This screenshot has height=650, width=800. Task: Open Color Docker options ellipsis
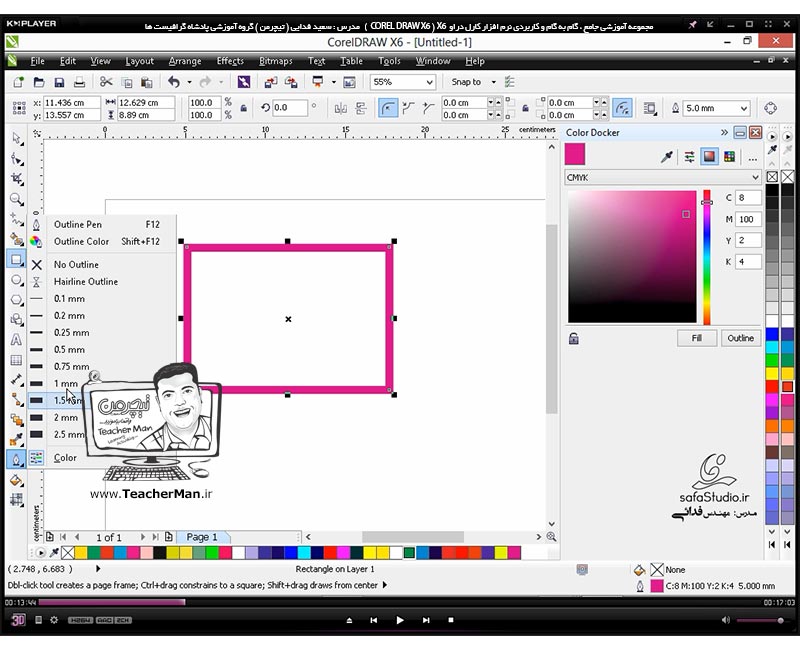(x=753, y=158)
